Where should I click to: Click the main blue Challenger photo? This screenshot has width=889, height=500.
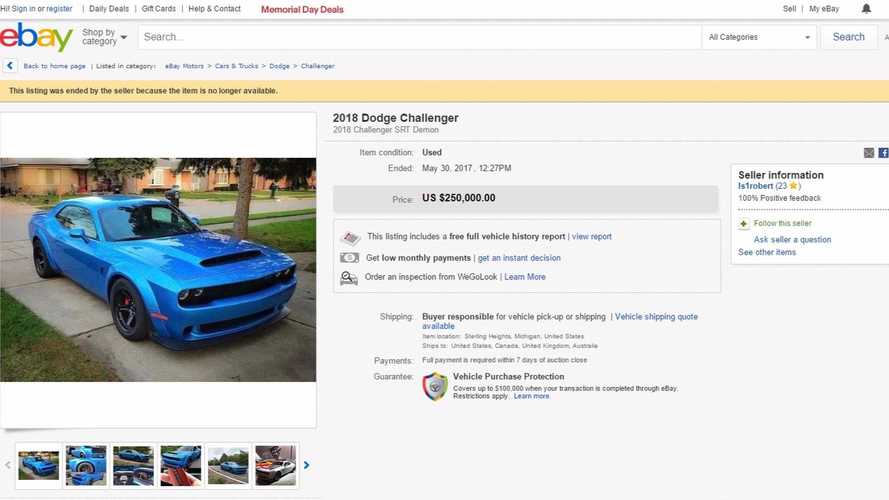(158, 269)
